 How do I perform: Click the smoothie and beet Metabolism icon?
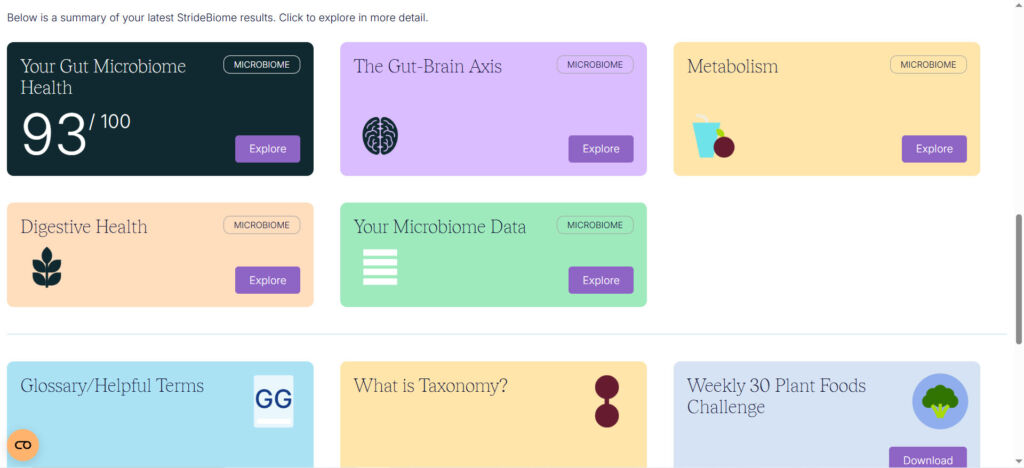[x=713, y=138]
